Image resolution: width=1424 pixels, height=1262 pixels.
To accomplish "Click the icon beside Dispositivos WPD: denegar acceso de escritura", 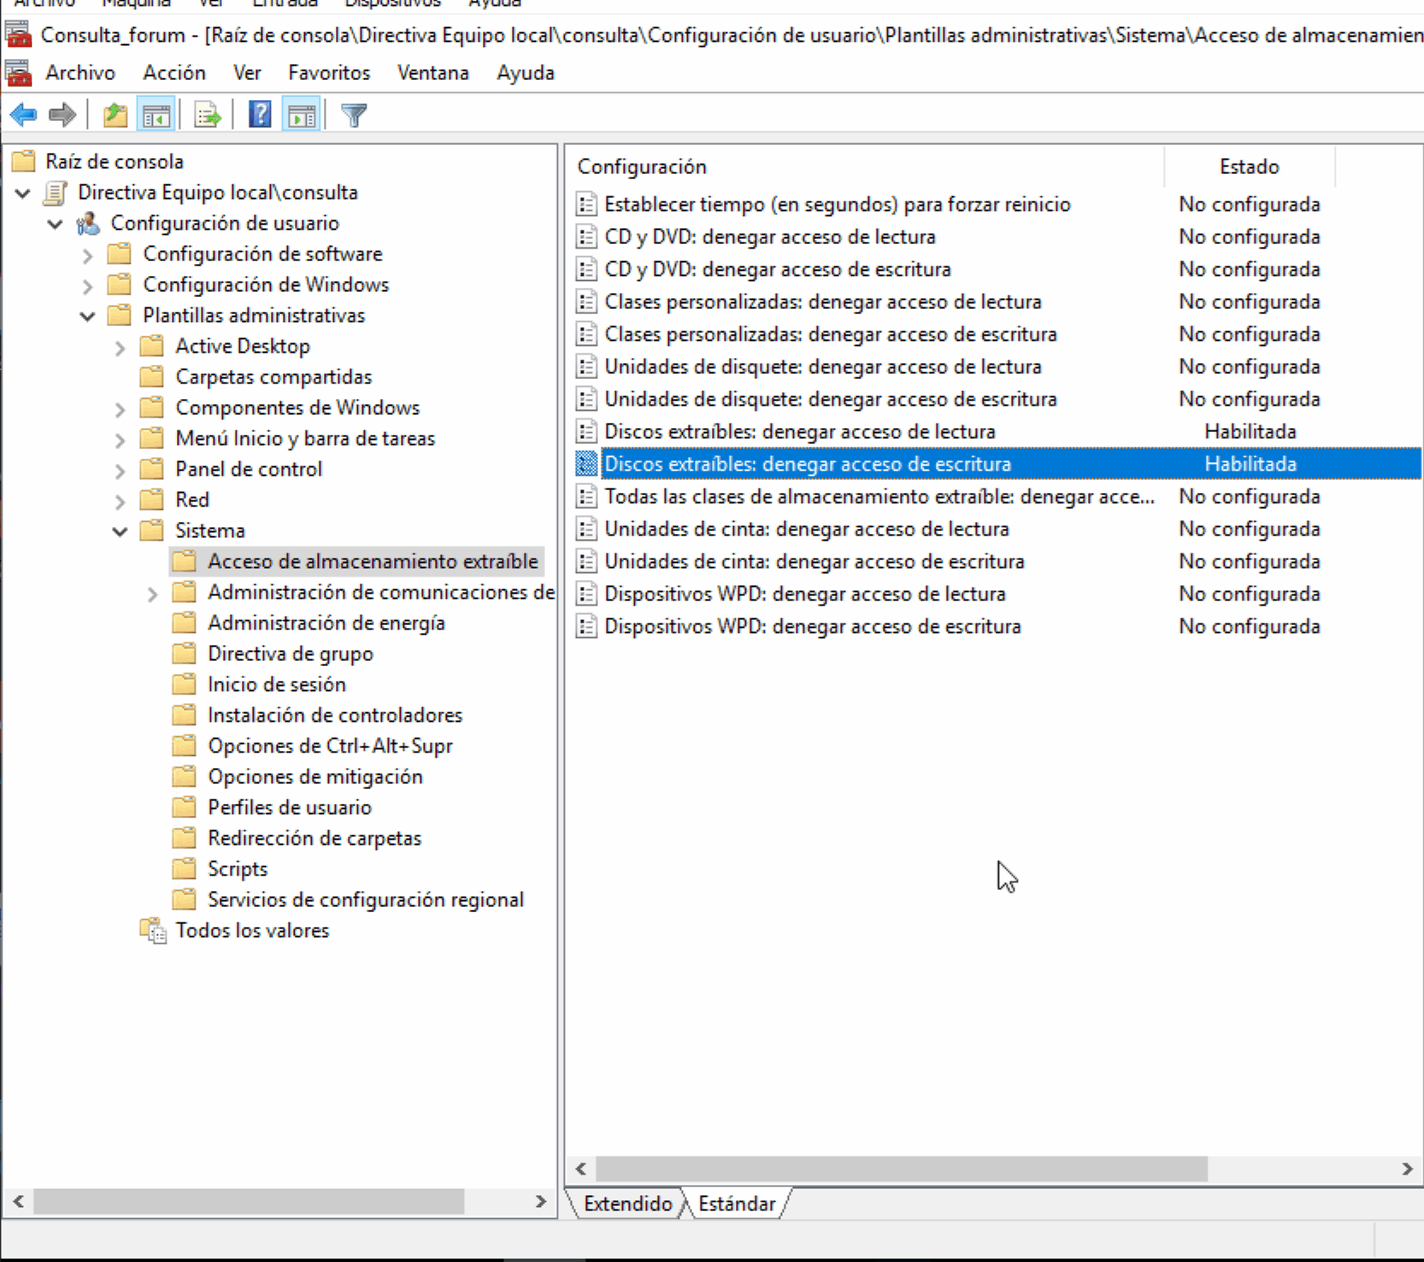I will (x=587, y=627).
